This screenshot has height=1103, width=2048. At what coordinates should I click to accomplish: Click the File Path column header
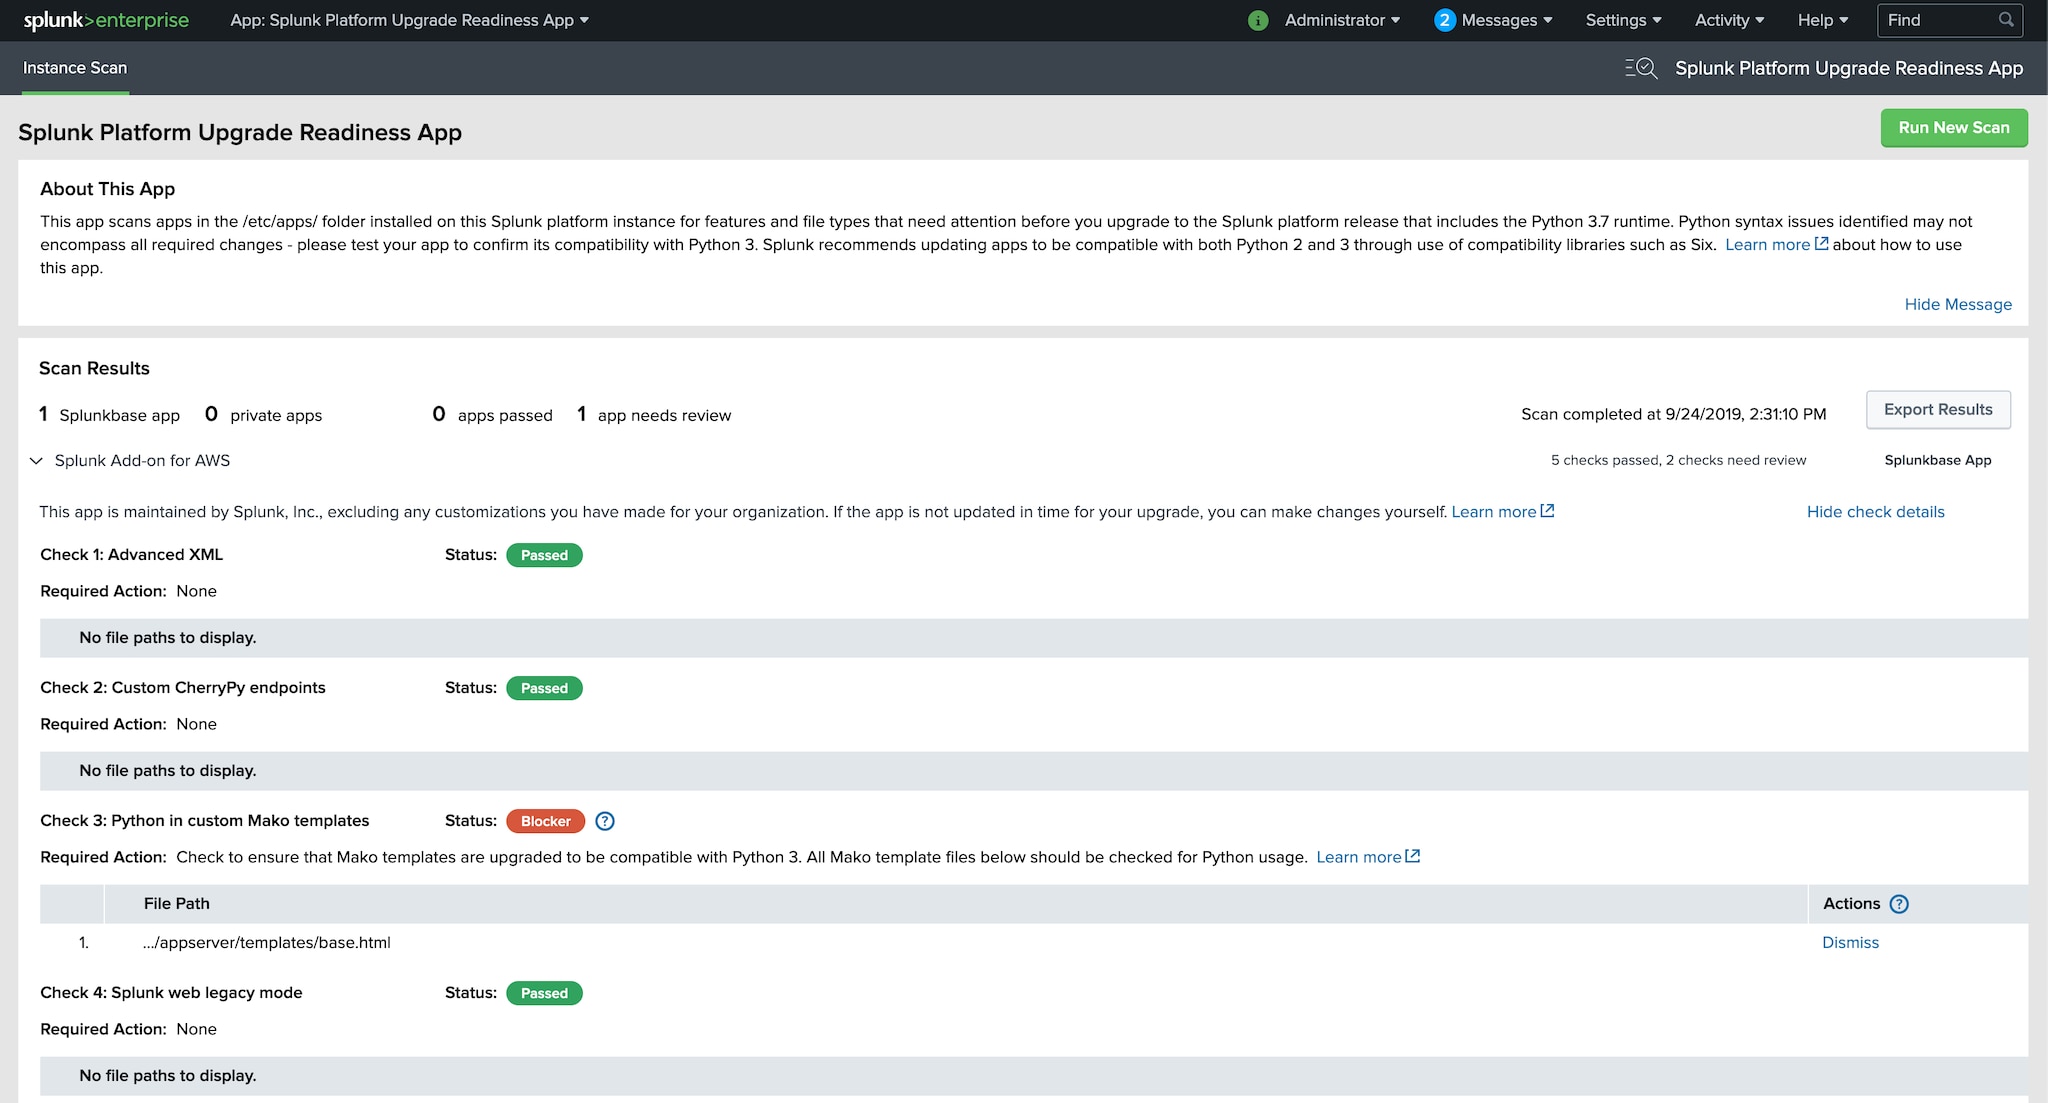pos(177,904)
